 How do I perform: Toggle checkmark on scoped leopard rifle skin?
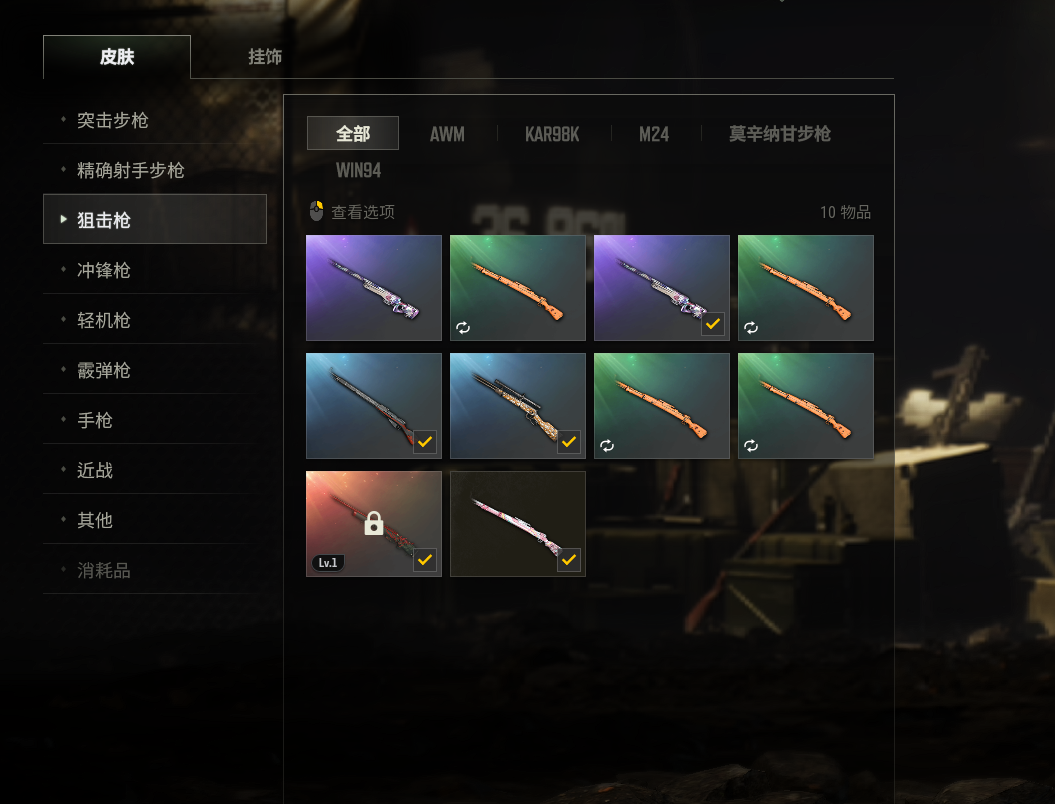(569, 441)
